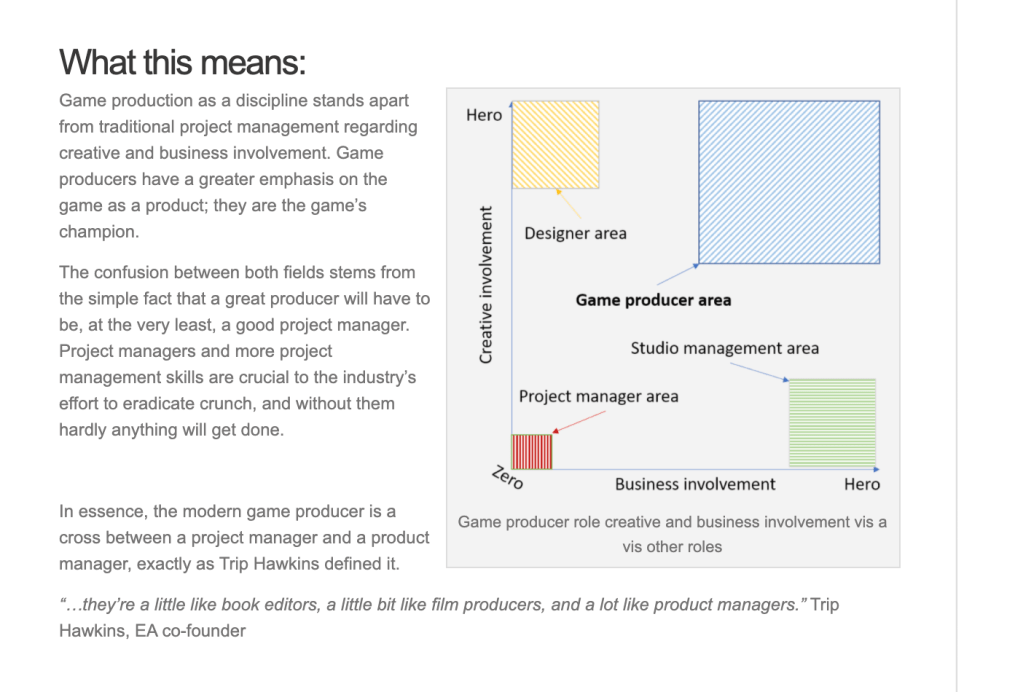This screenshot has height=692, width=1023.
Task: Click the blue hatched Game producer square
Action: tap(789, 182)
